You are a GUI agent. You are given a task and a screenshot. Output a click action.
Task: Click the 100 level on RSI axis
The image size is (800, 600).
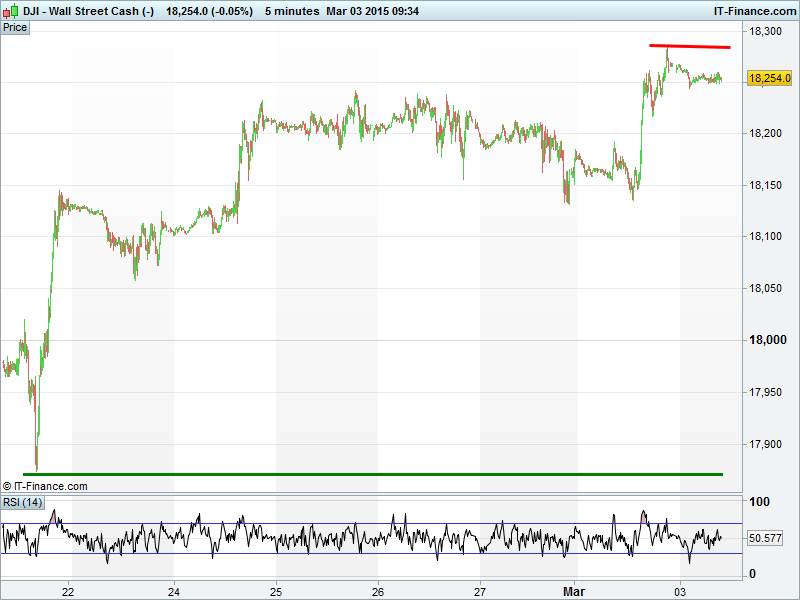760,502
